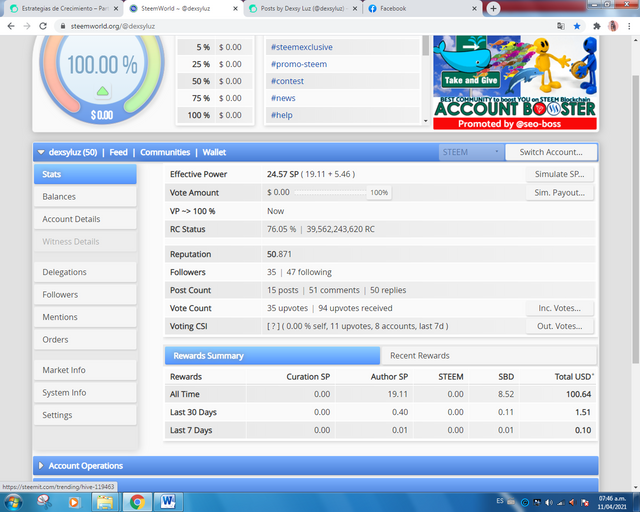Open Settings in the sidebar
Image resolution: width=640 pixels, height=512 pixels.
pos(85,415)
